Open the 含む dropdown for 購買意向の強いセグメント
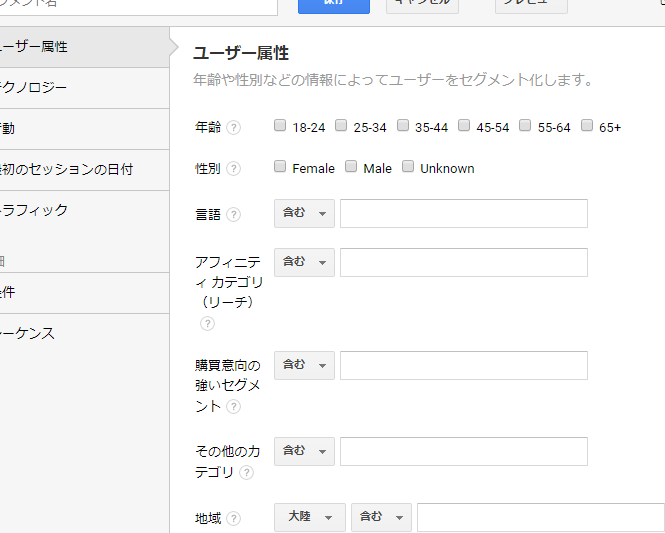The image size is (665, 533). [x=304, y=366]
